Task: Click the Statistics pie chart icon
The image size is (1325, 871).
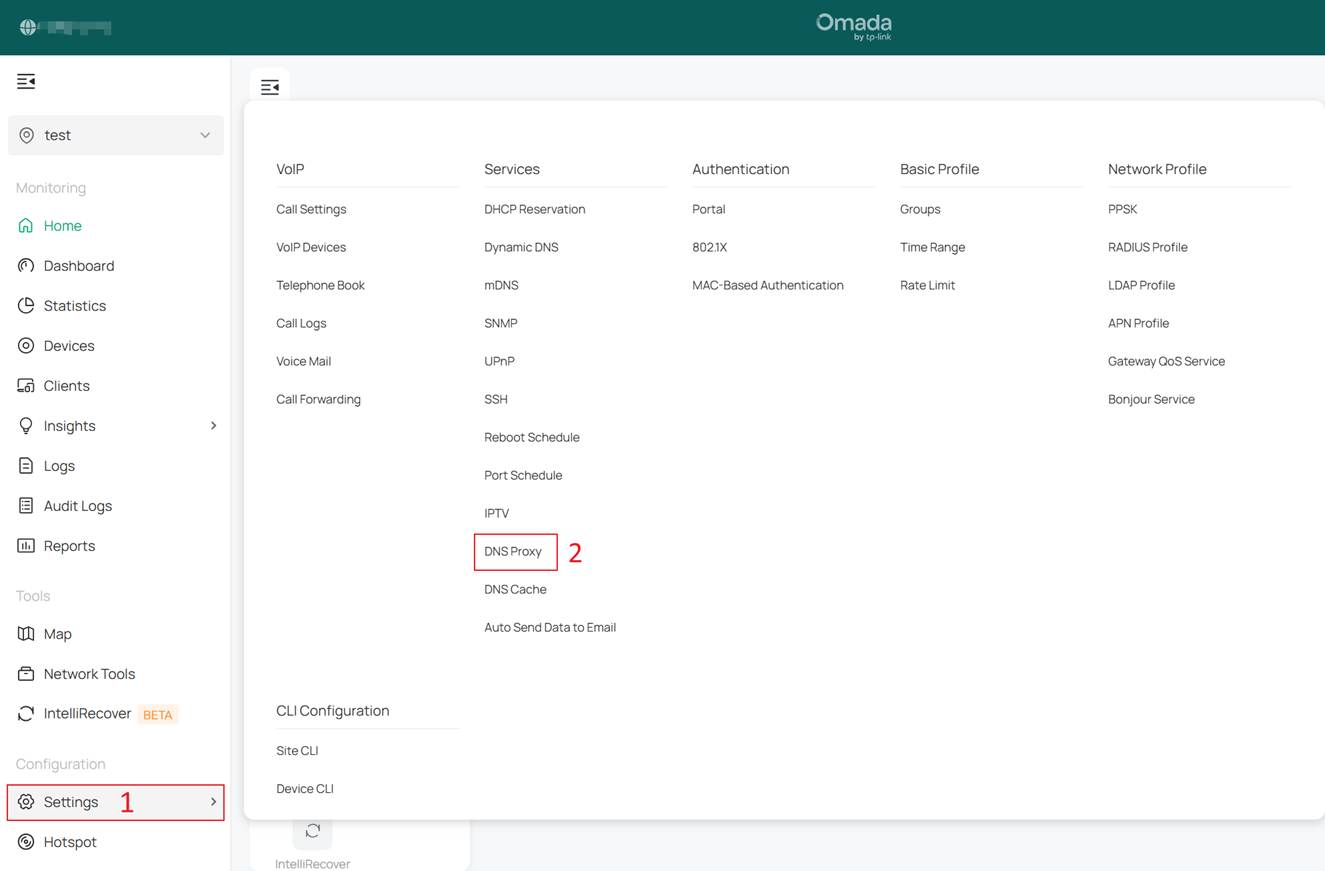Action: [x=26, y=306]
